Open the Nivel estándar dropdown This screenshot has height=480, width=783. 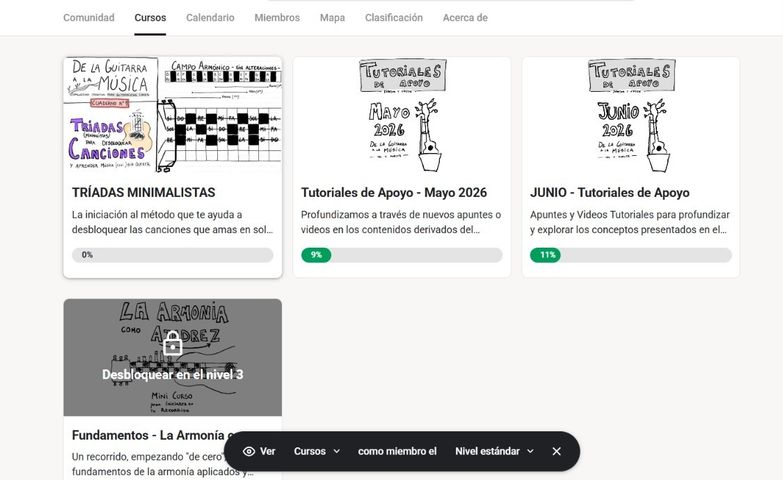tap(494, 452)
